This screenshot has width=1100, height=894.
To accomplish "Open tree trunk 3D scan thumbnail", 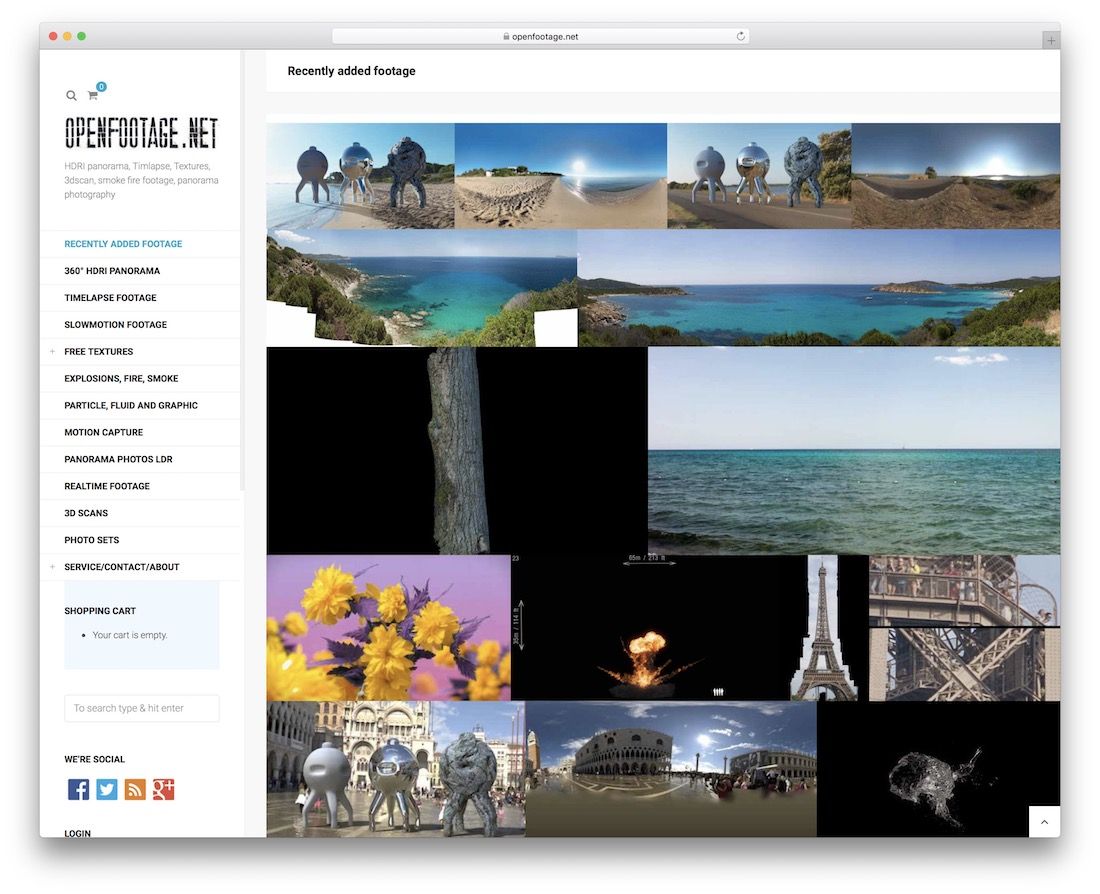I will pos(457,451).
